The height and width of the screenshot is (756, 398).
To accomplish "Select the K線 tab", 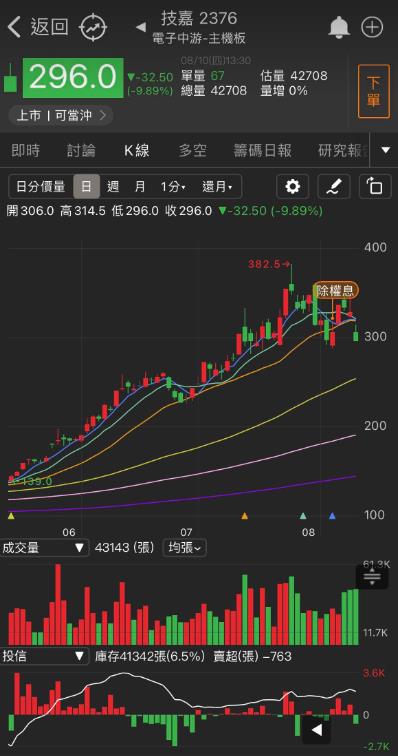I will [137, 150].
